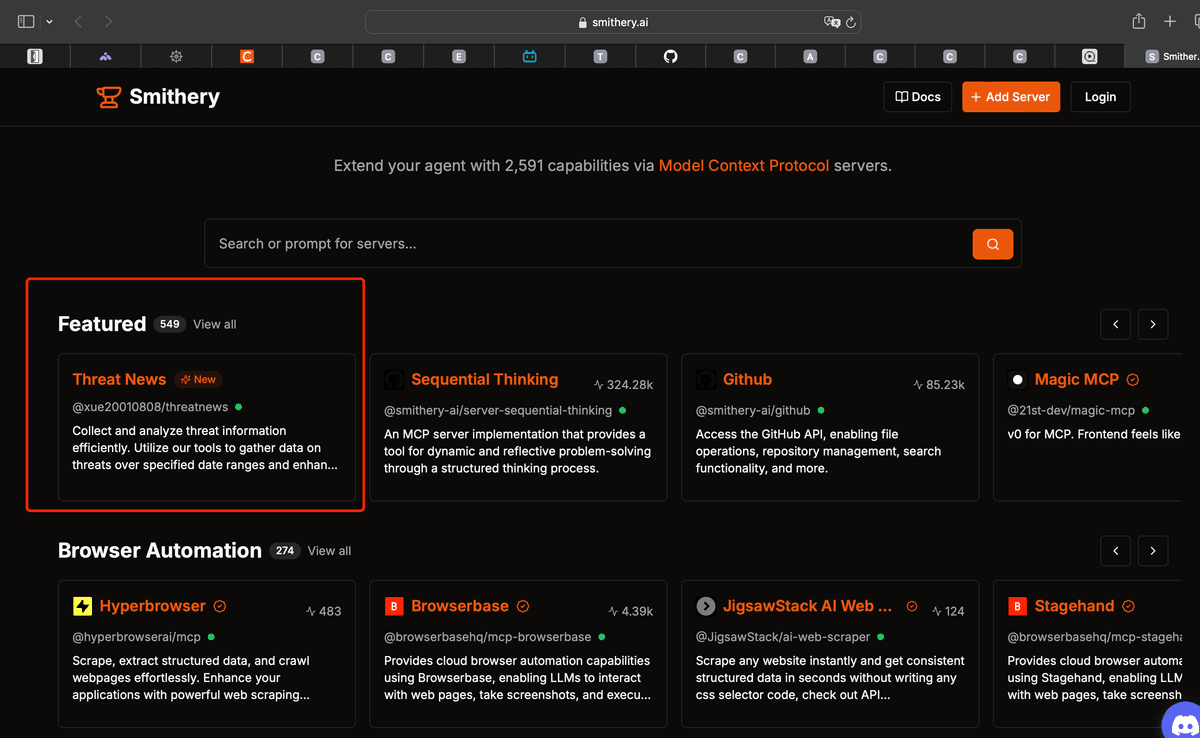The height and width of the screenshot is (738, 1200).
Task: Click the Sequential Thinking server icon
Action: click(x=394, y=380)
